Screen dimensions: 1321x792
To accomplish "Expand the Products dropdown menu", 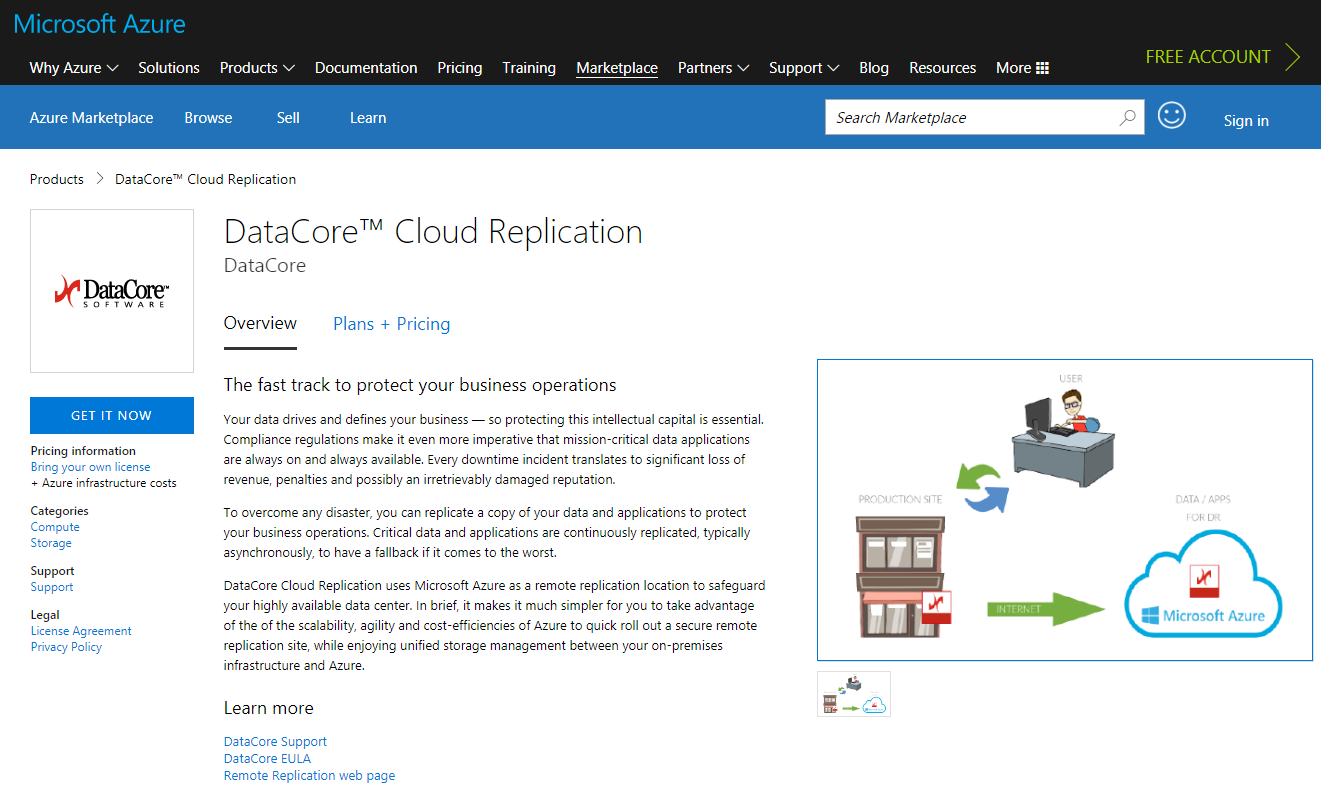I will (x=257, y=68).
